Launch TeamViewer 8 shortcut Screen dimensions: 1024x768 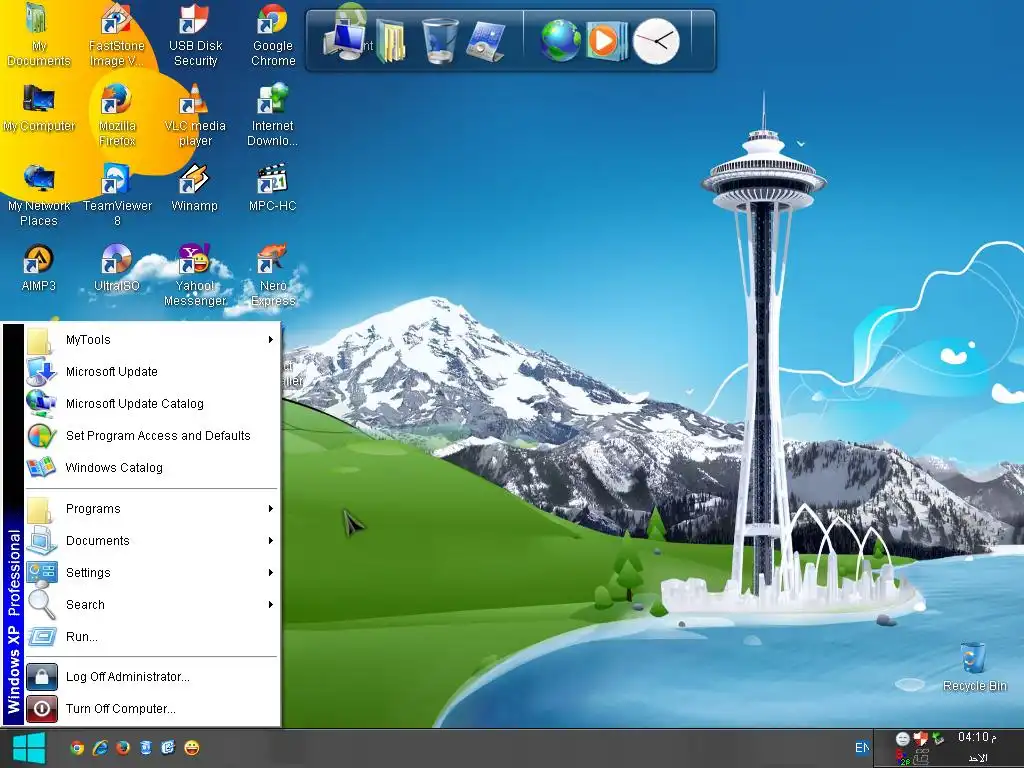pyautogui.click(x=117, y=195)
